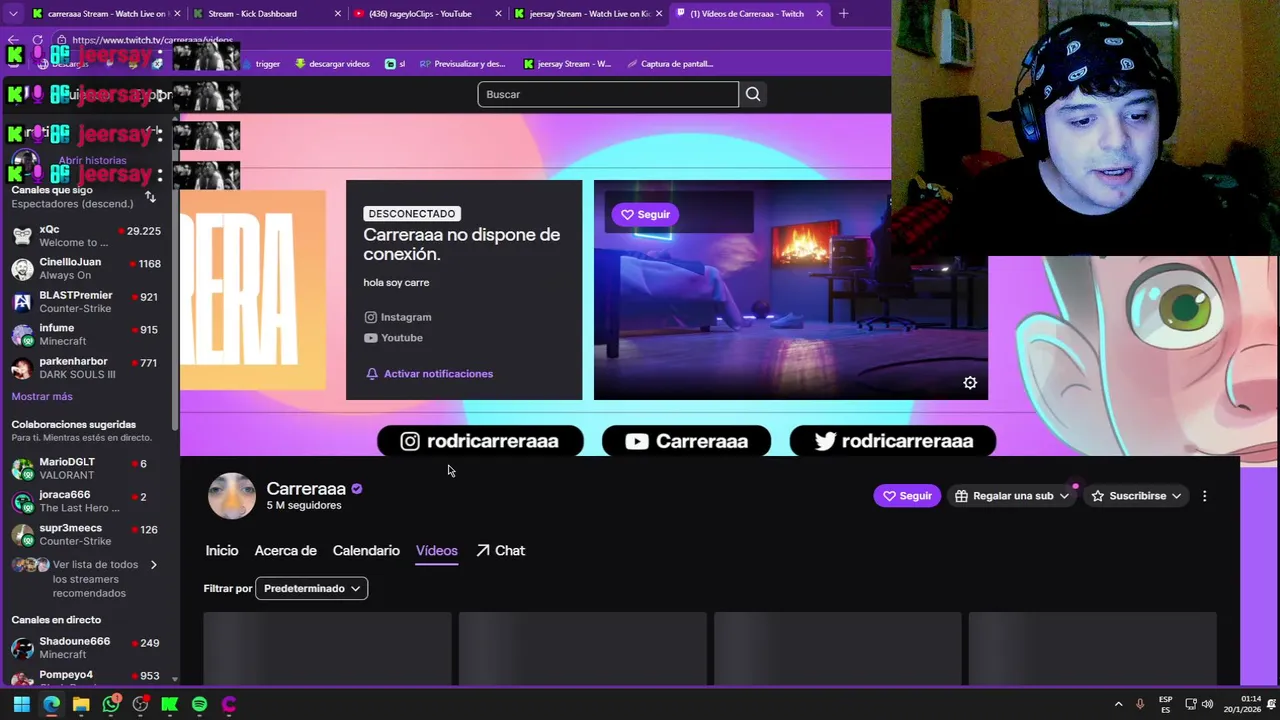Open joraca666 suggested channel
The height and width of the screenshot is (720, 1280).
[88, 501]
